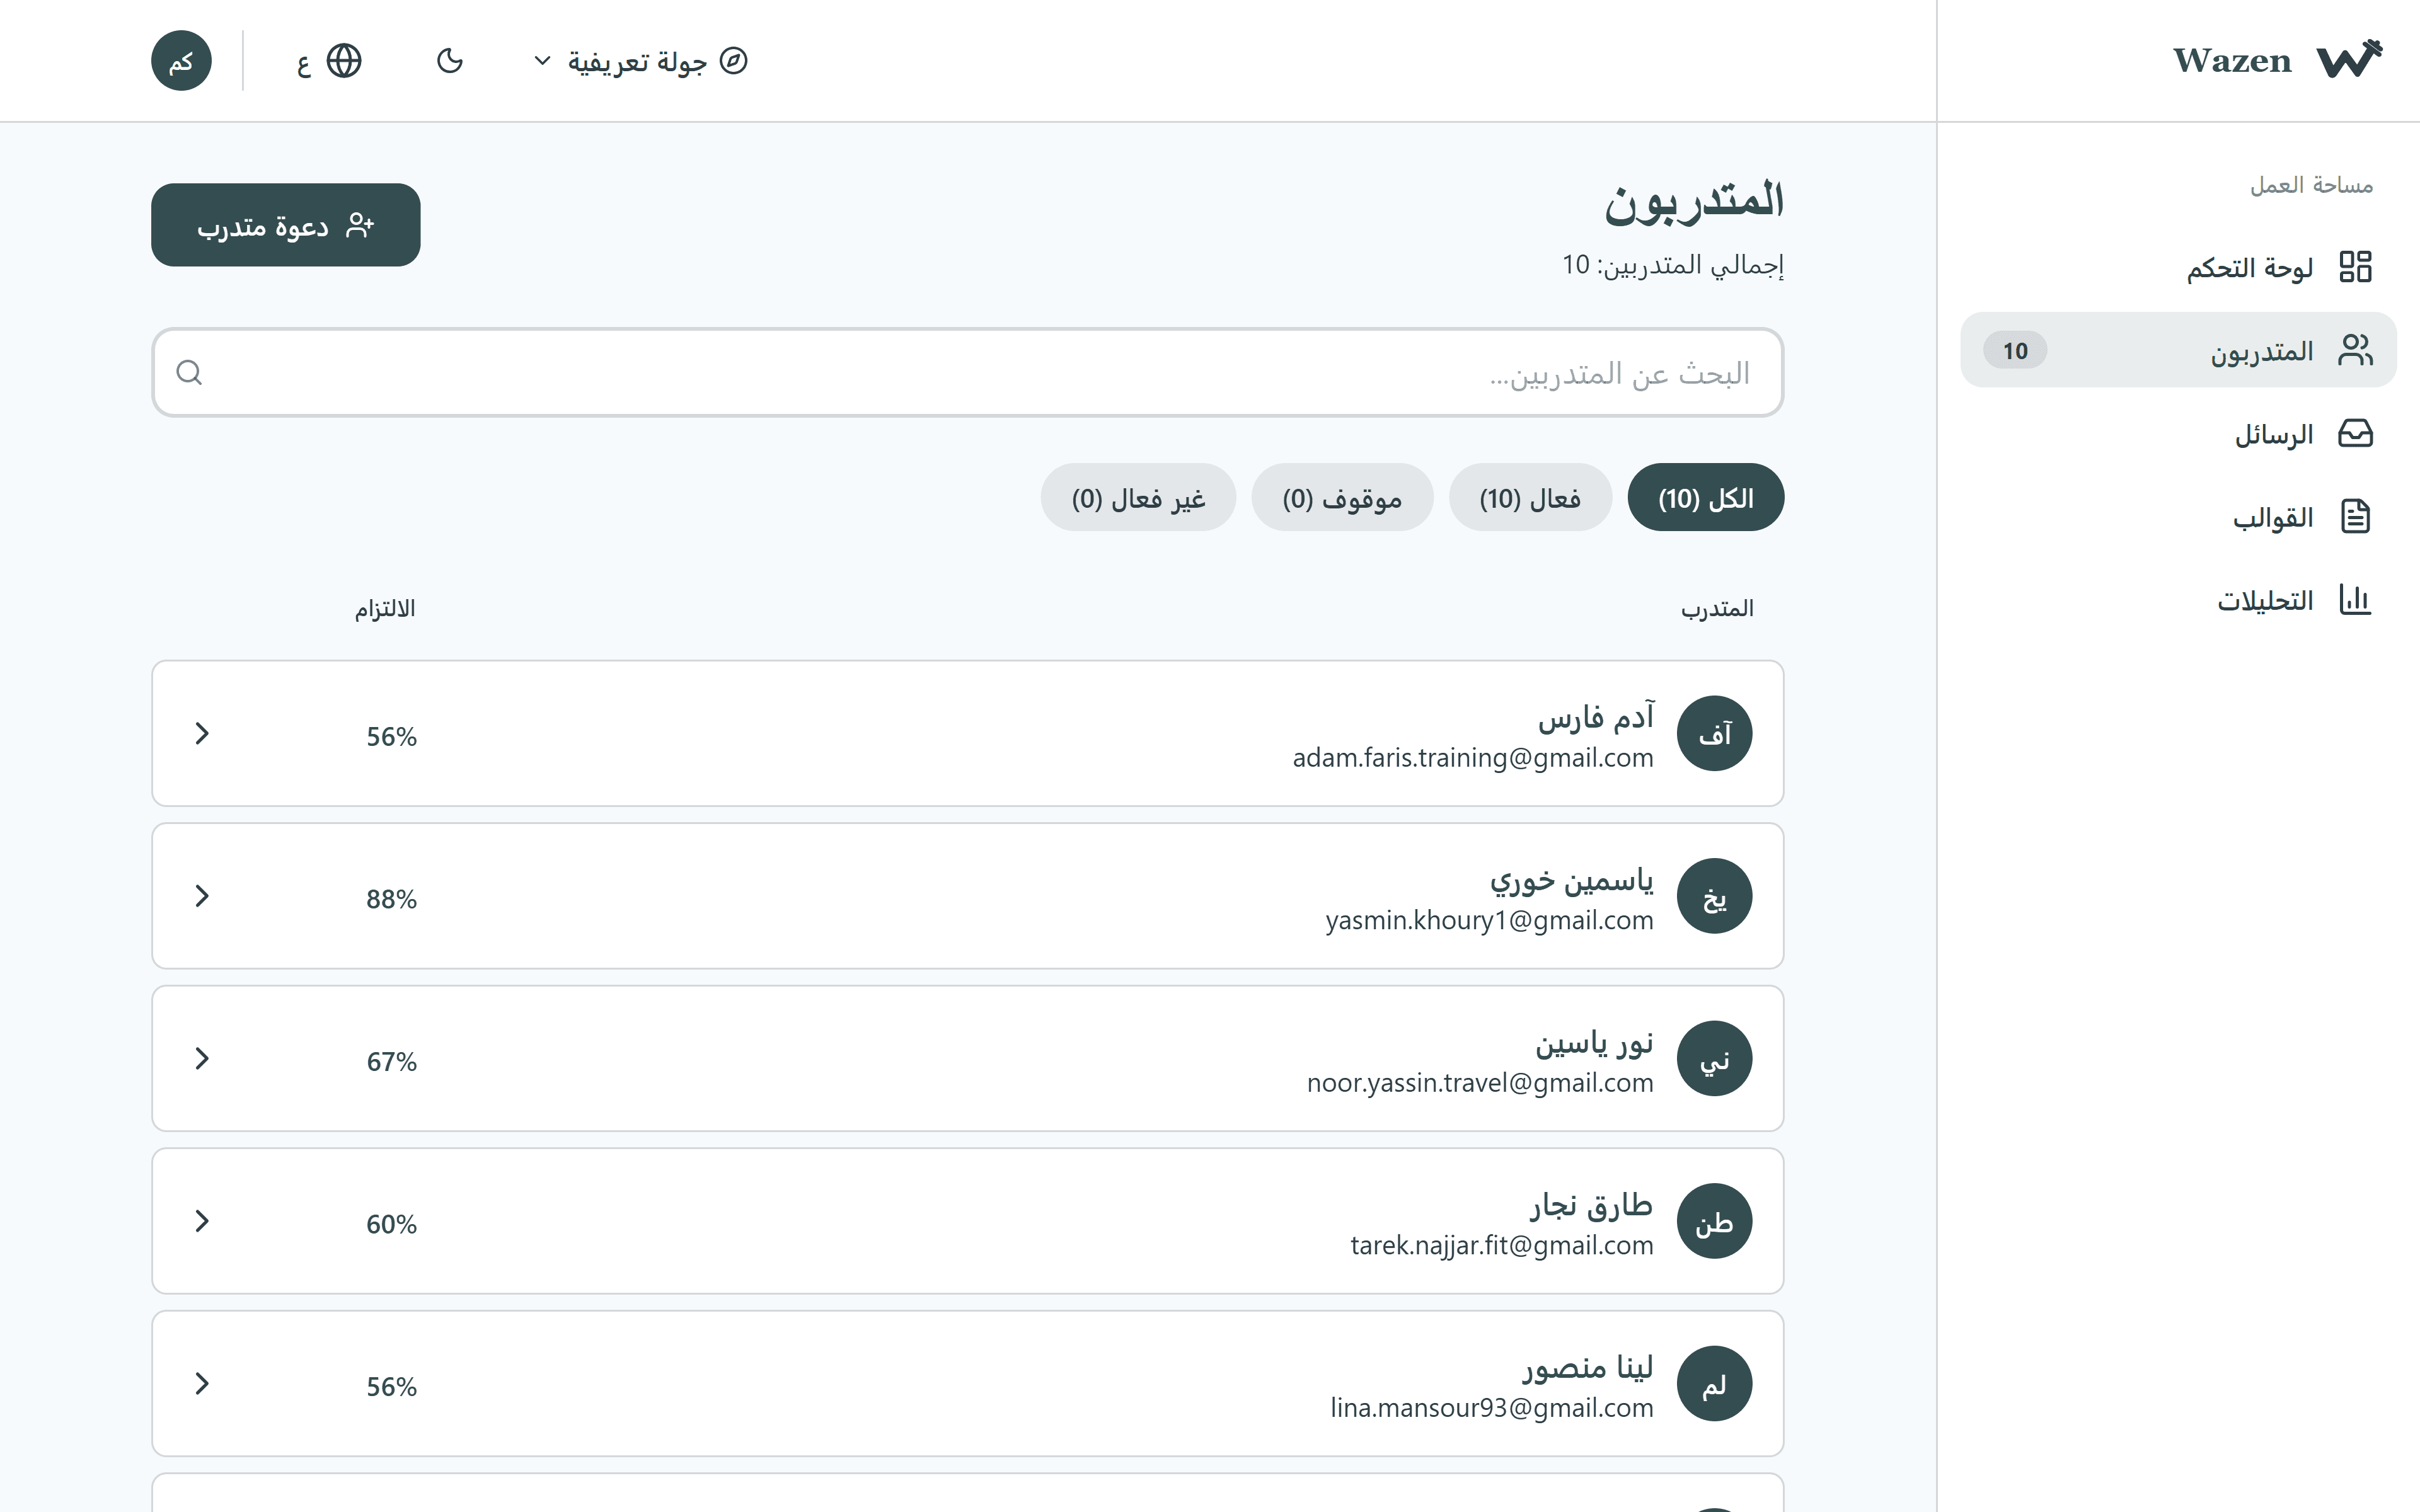Click the آف avatar of آدم فارس
Viewport: 2420px width, 1512px height.
1714,734
